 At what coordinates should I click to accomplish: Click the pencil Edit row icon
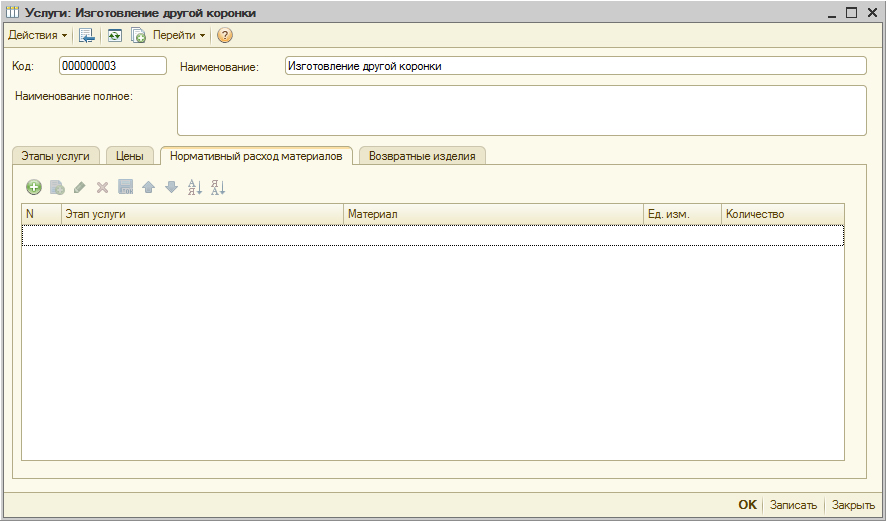(80, 187)
